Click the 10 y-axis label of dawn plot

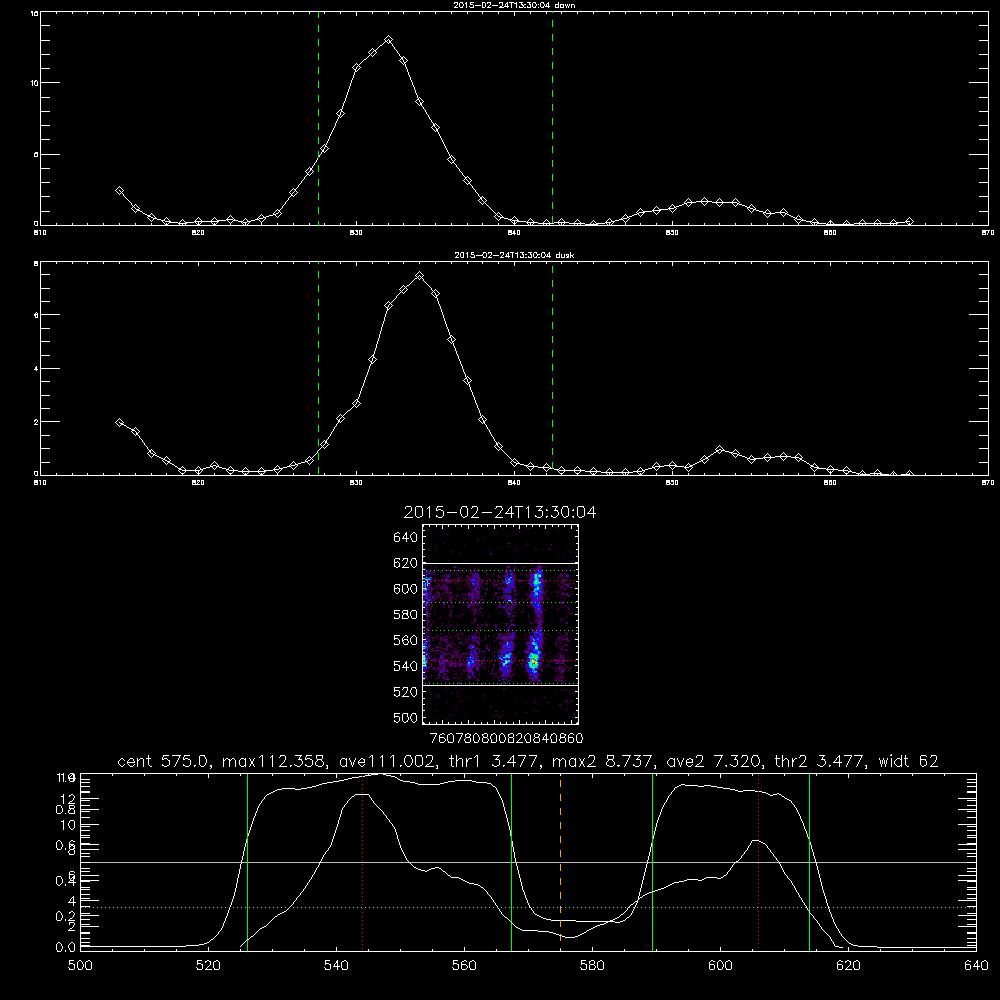pos(34,83)
